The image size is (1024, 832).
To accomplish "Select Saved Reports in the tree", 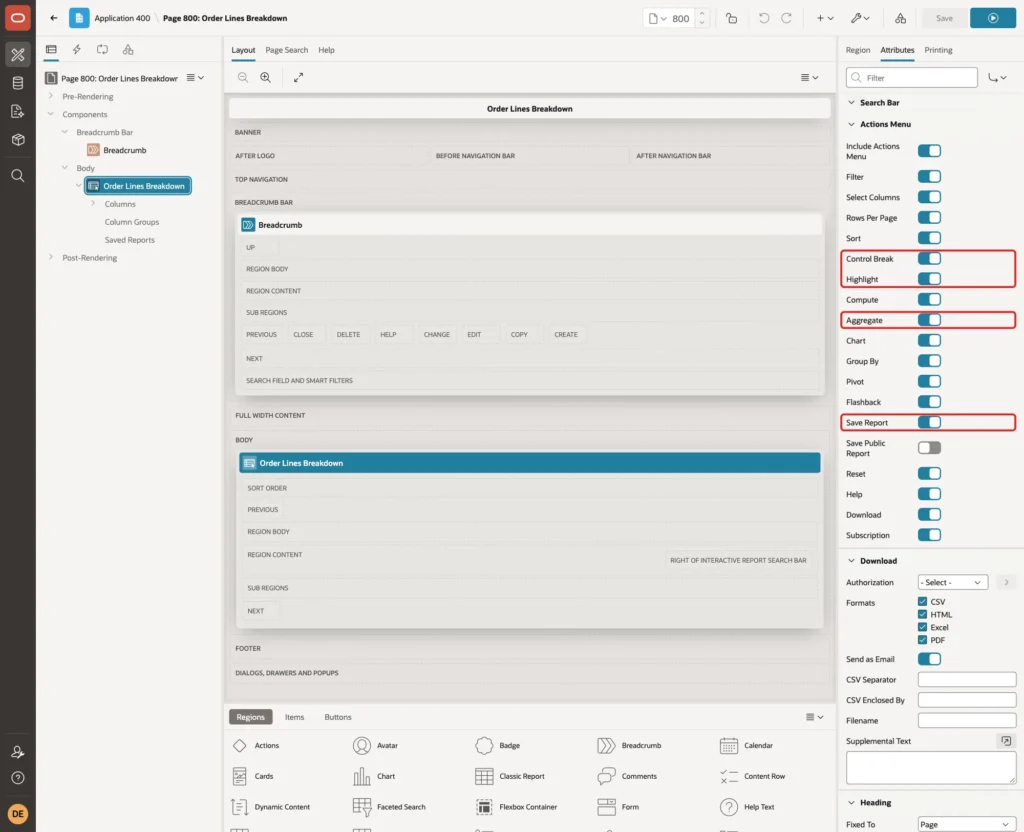I will (129, 240).
